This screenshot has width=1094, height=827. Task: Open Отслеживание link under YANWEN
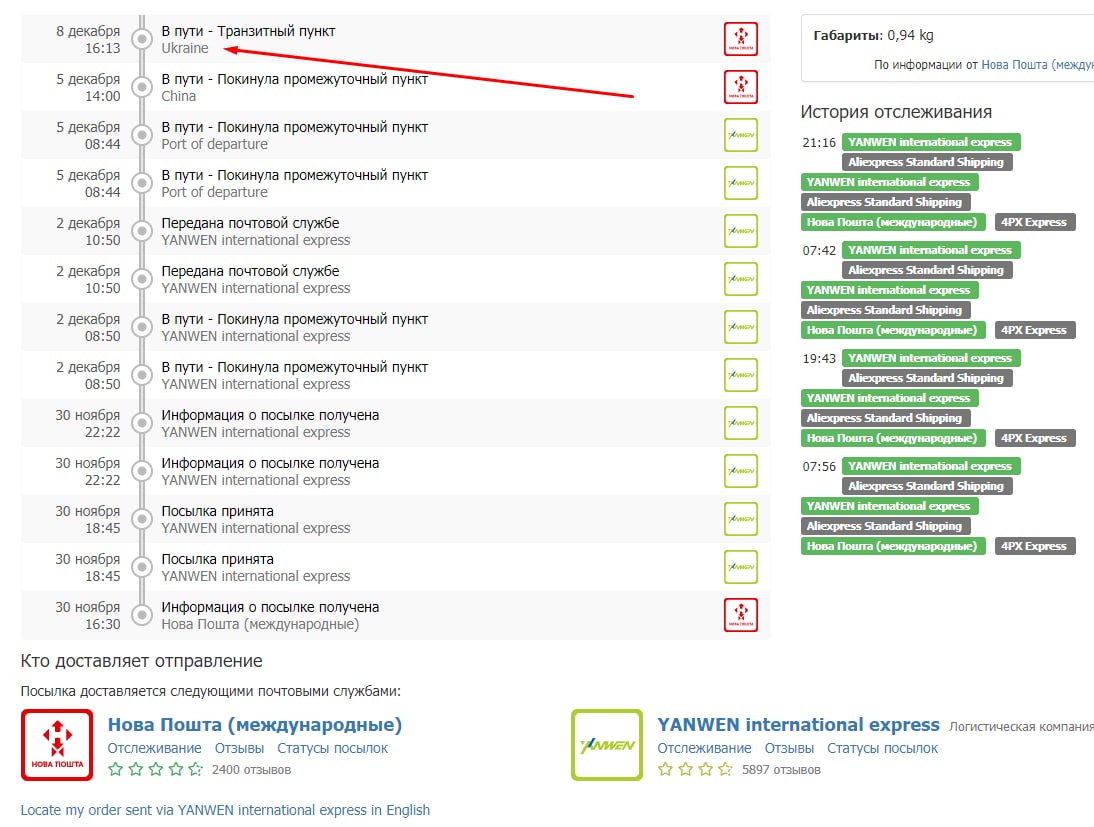704,748
